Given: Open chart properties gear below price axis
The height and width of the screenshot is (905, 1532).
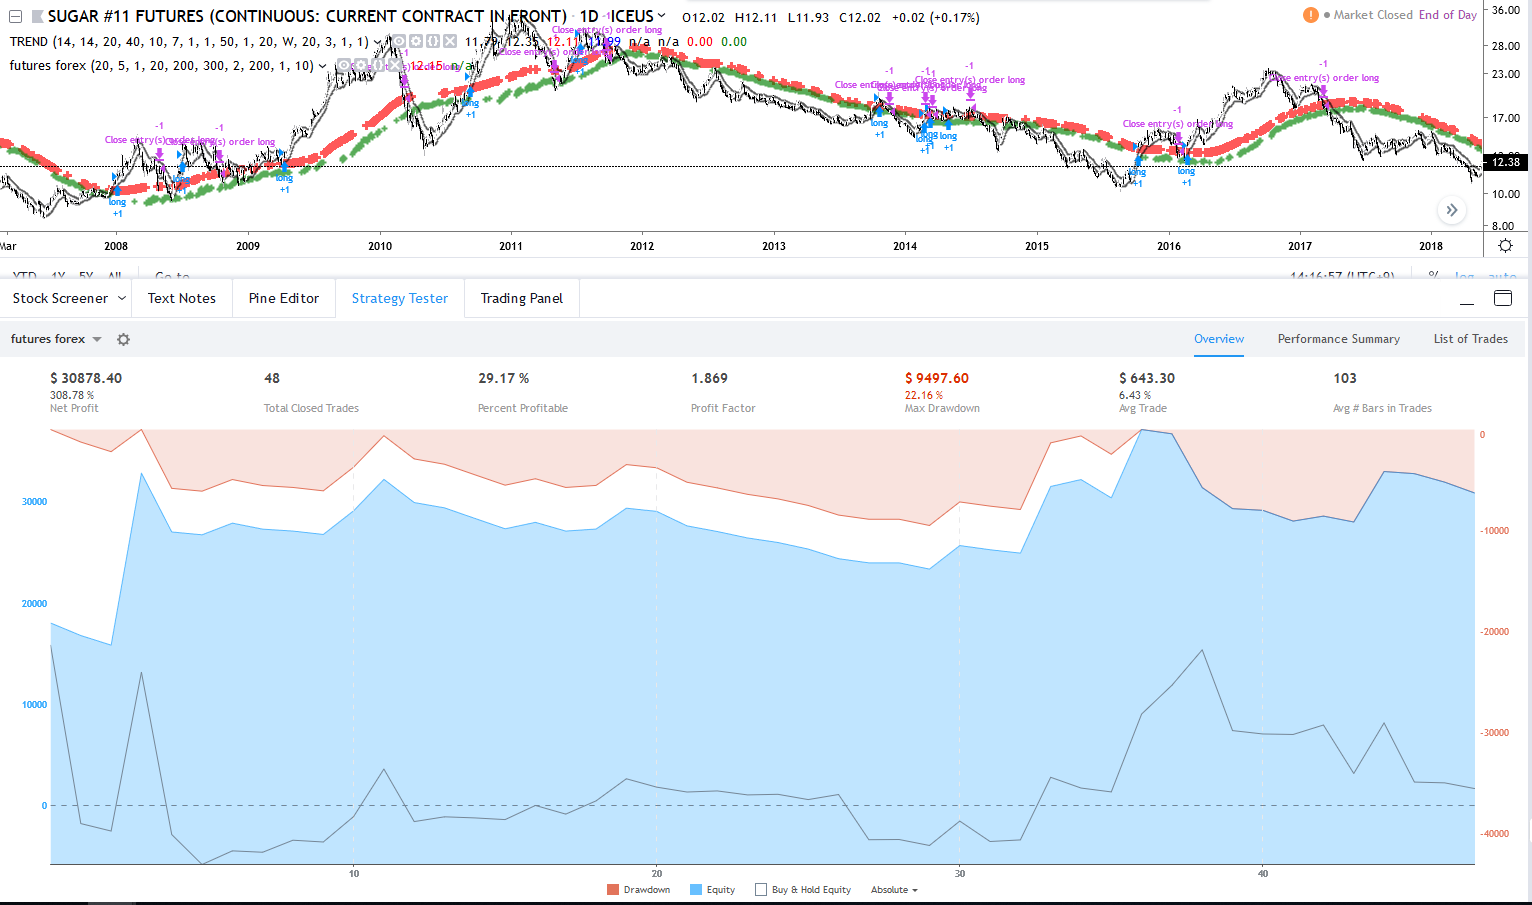Looking at the screenshot, I should point(1505,246).
